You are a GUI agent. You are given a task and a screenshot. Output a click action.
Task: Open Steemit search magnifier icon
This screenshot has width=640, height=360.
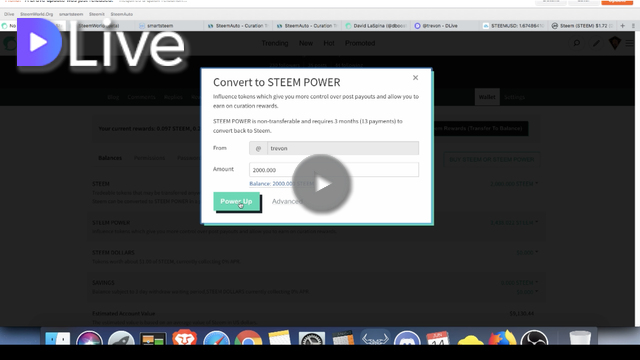point(576,43)
